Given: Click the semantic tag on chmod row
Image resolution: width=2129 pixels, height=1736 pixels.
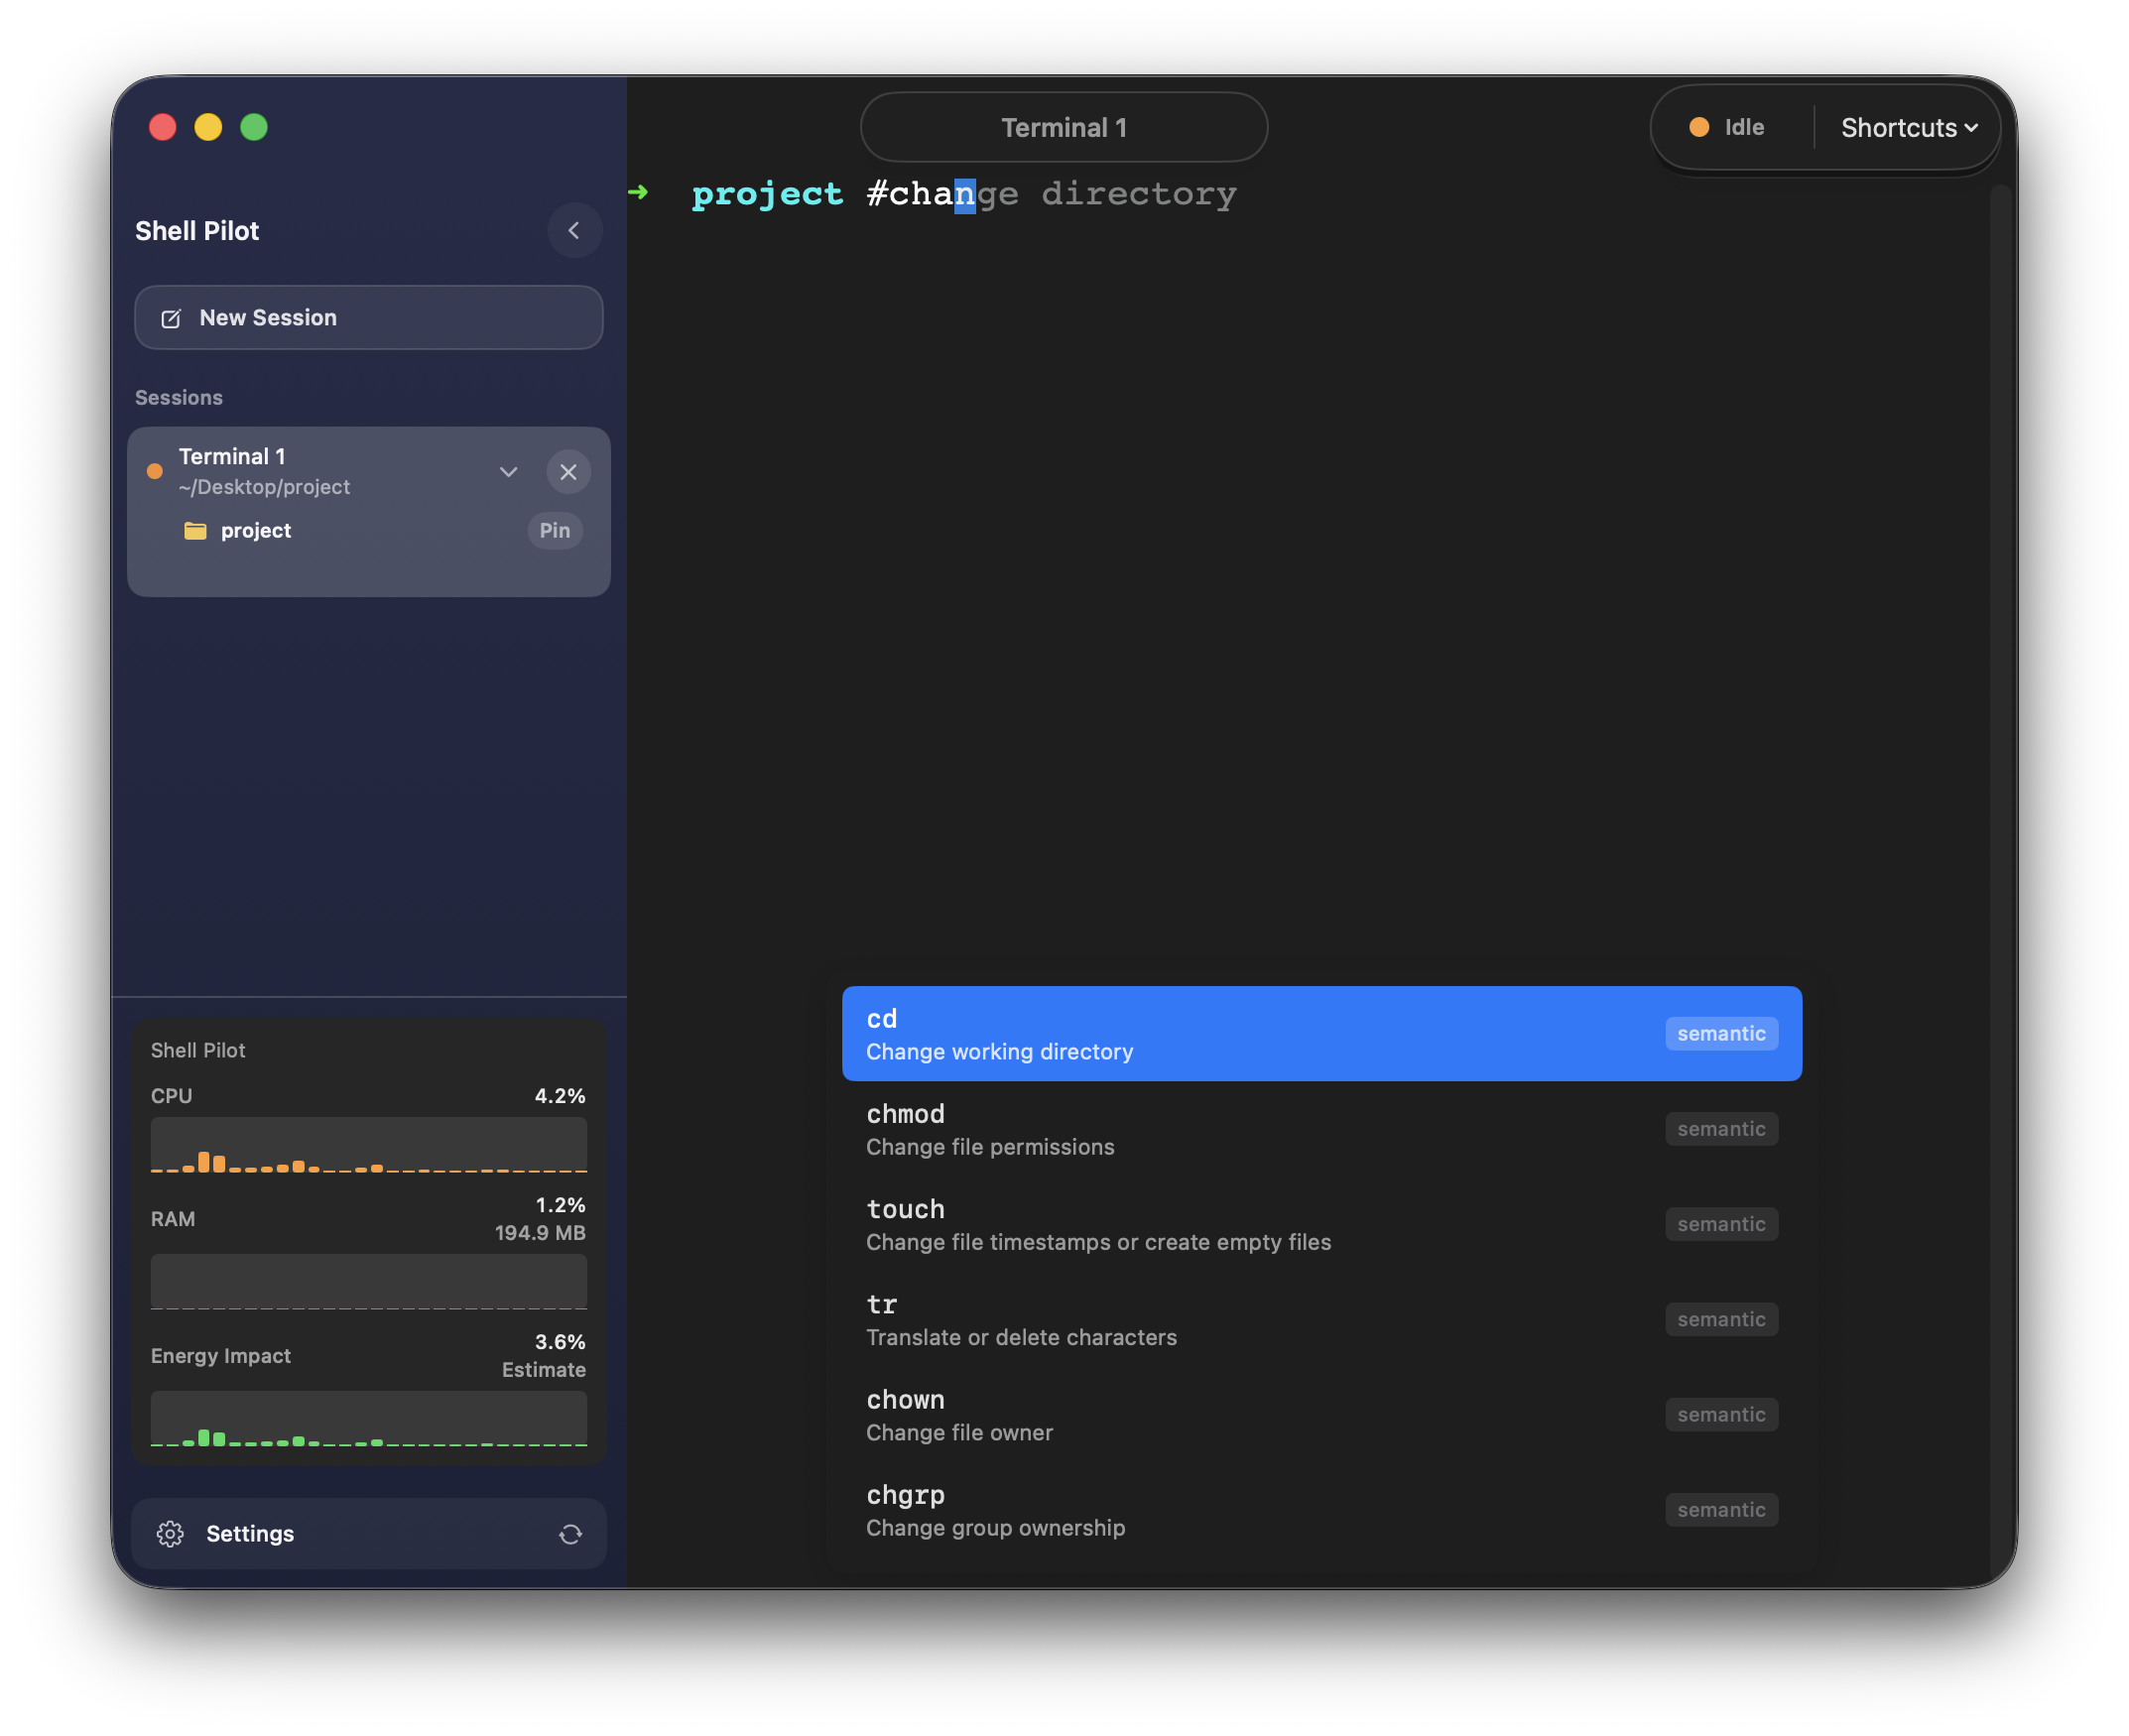Looking at the screenshot, I should pos(1721,1129).
